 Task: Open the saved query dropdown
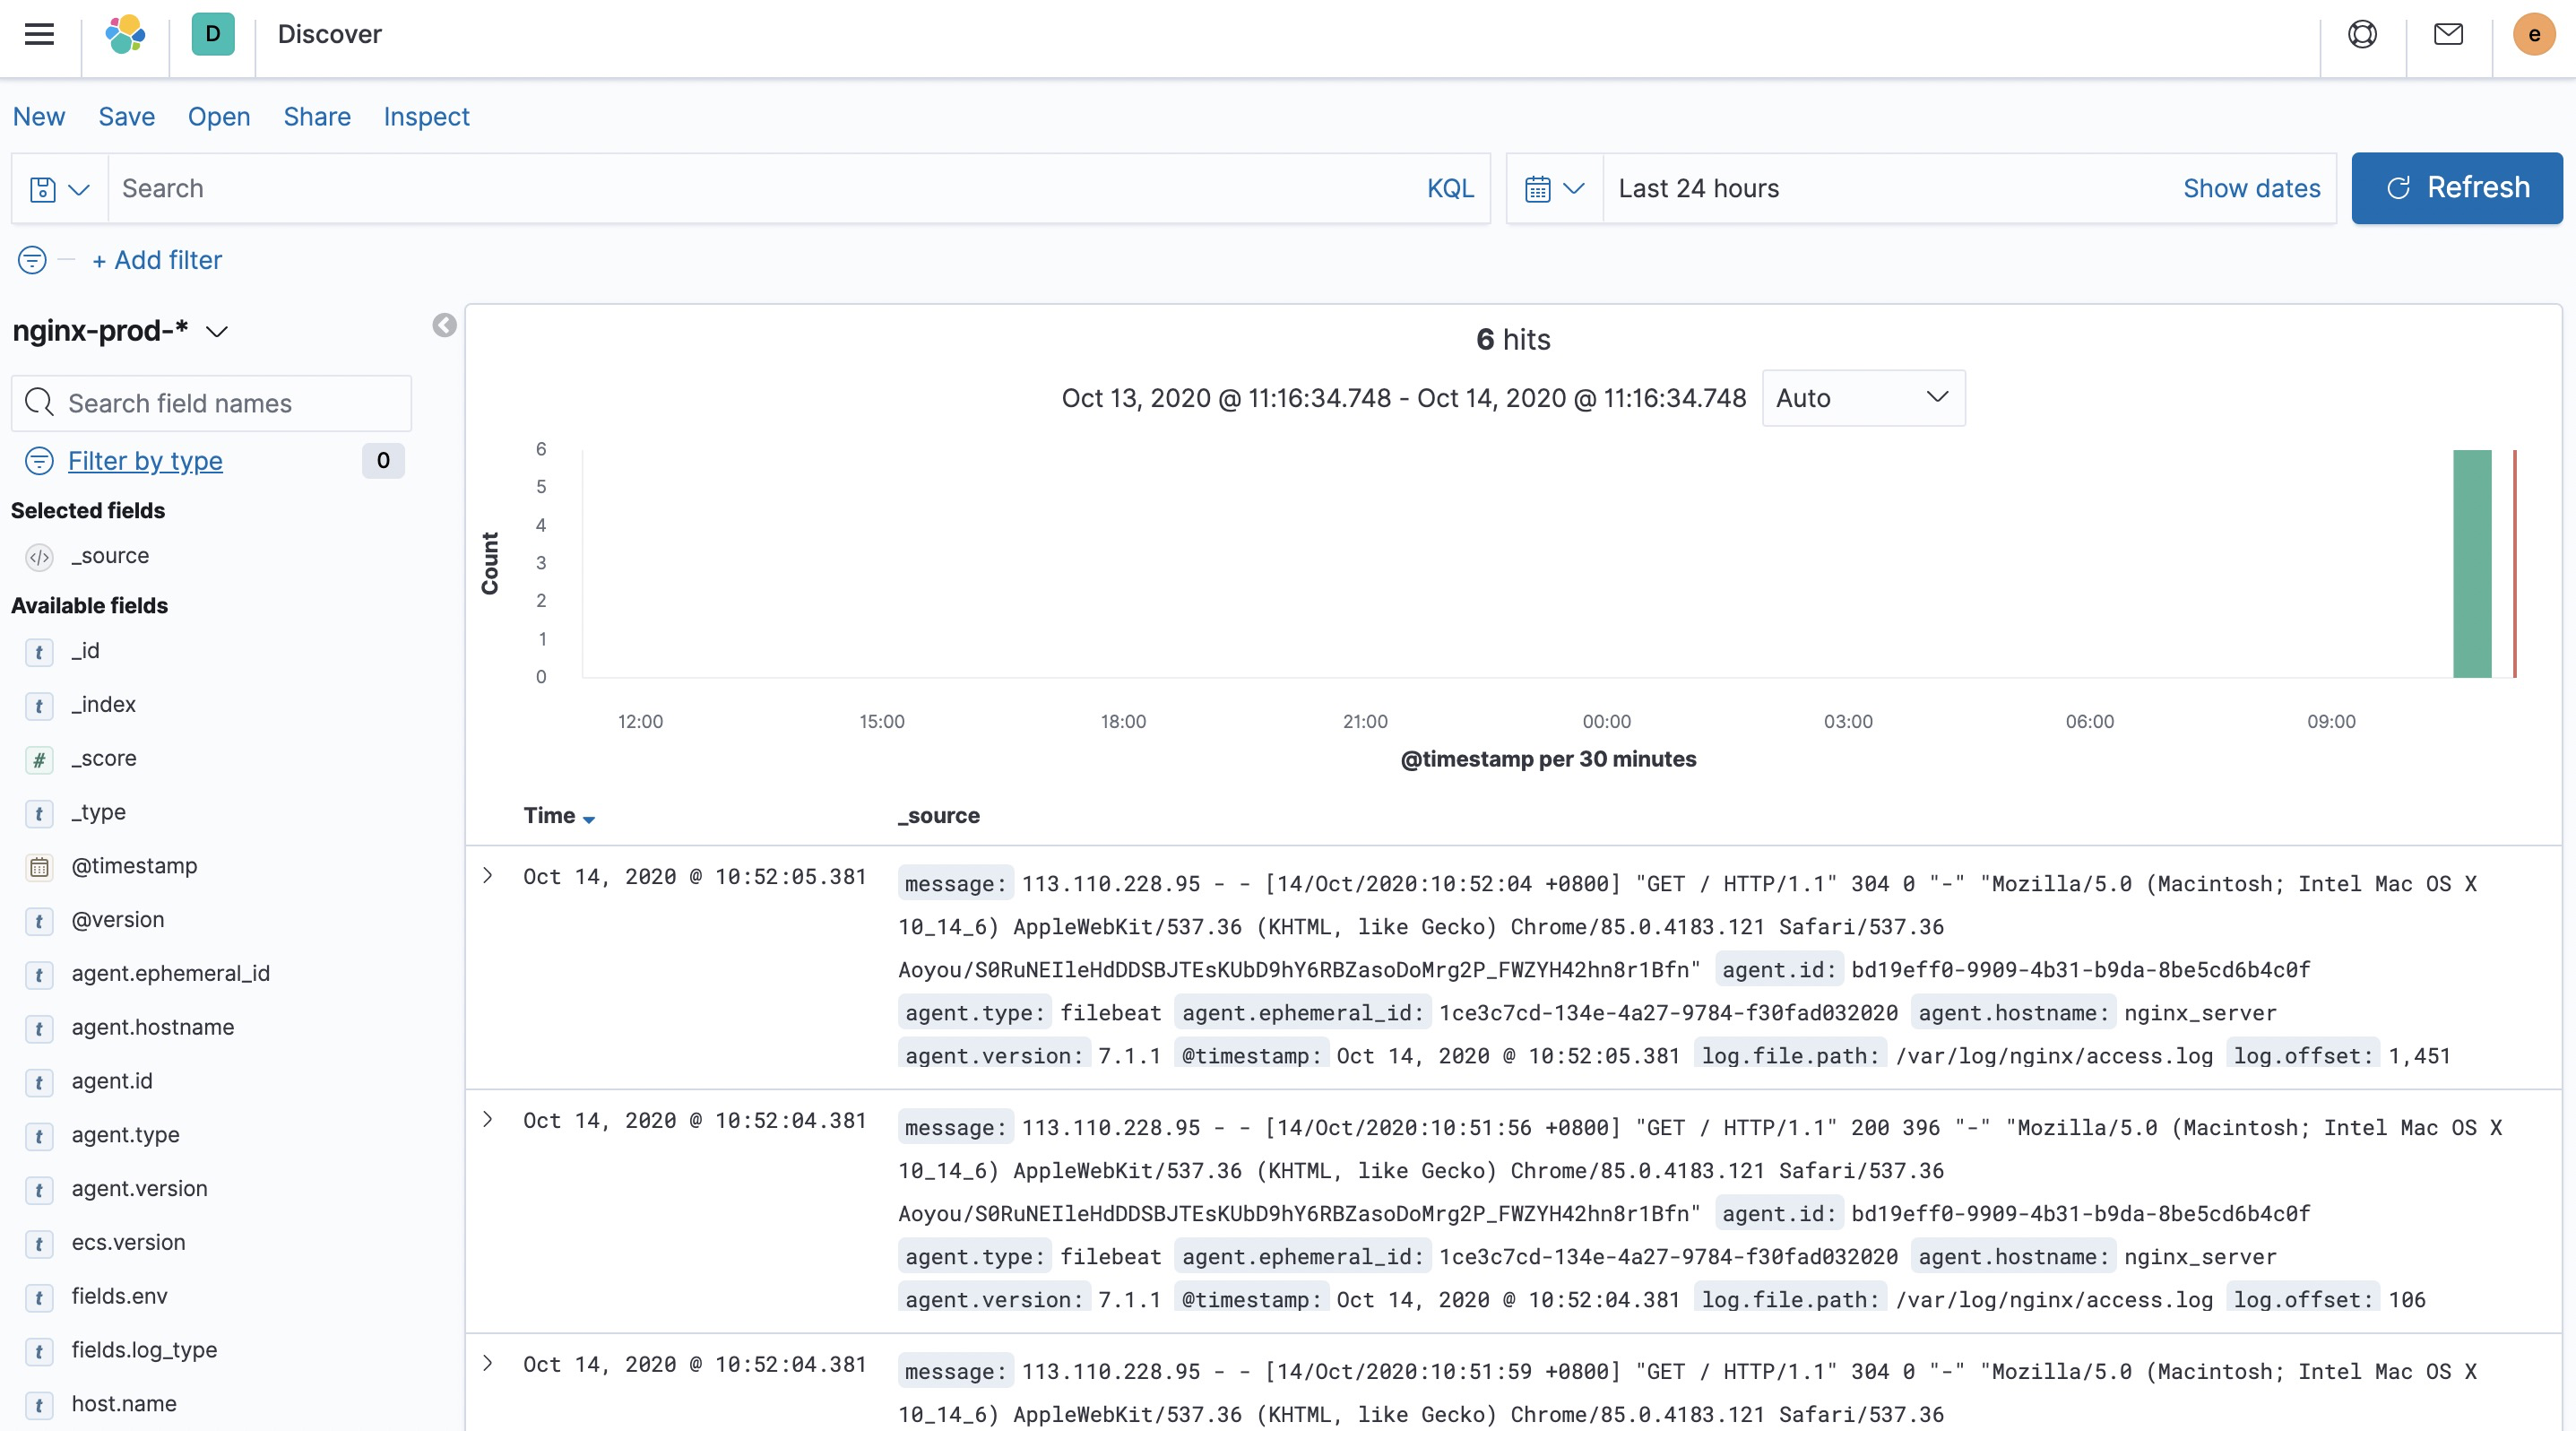(x=59, y=189)
